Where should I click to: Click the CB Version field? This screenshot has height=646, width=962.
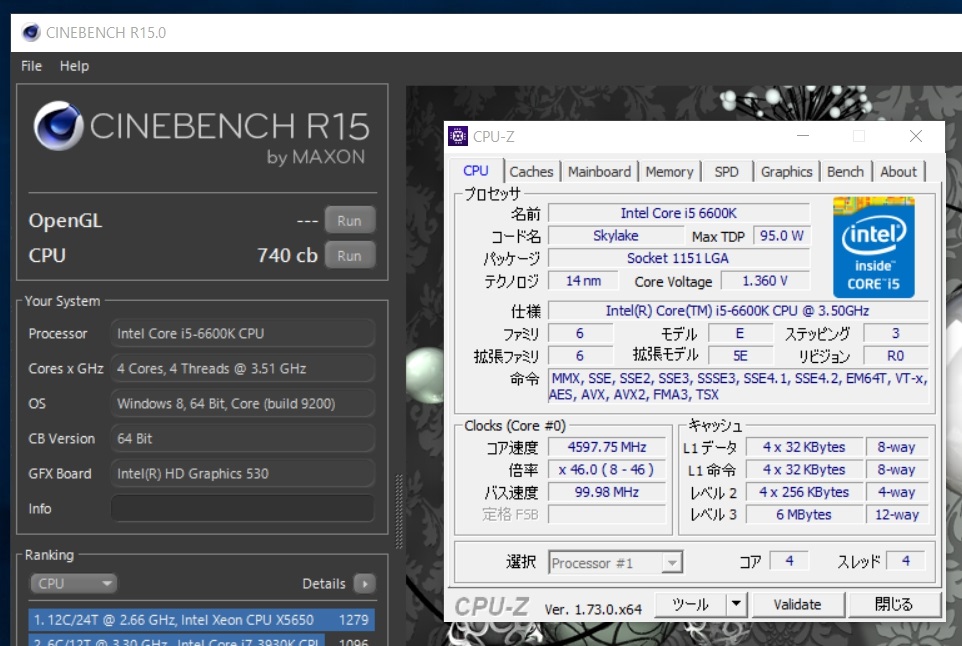click(x=242, y=439)
